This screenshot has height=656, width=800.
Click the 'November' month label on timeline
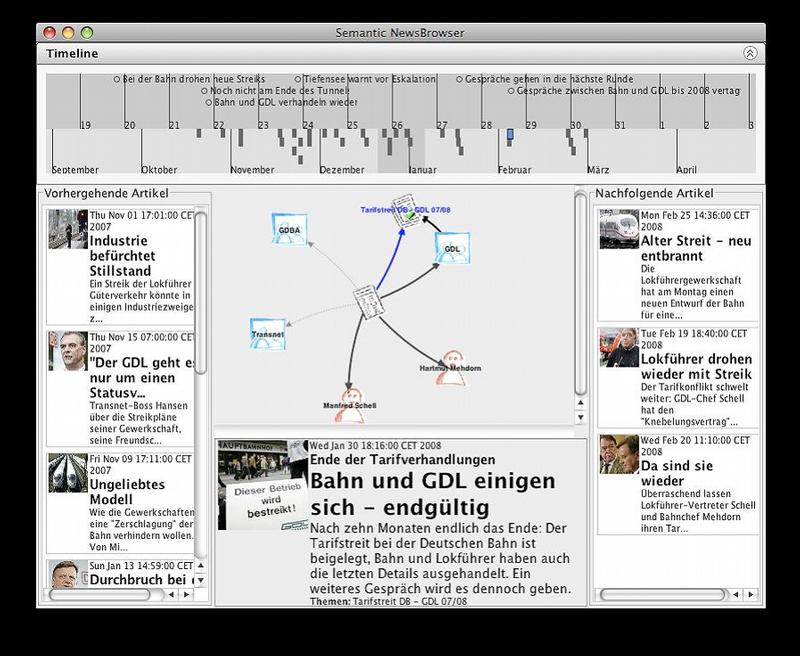pos(253,169)
